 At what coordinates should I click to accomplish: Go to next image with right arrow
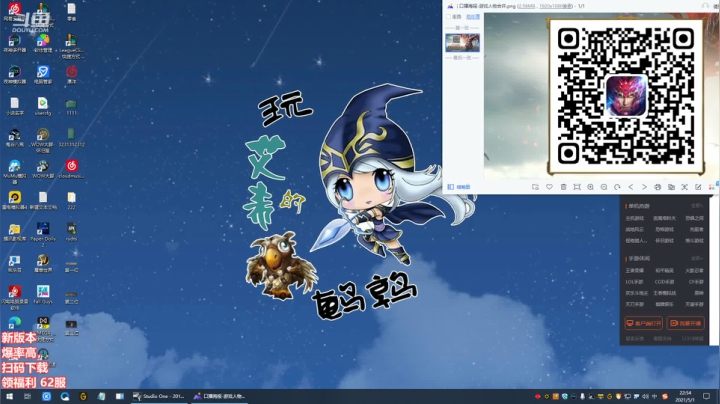(644, 187)
